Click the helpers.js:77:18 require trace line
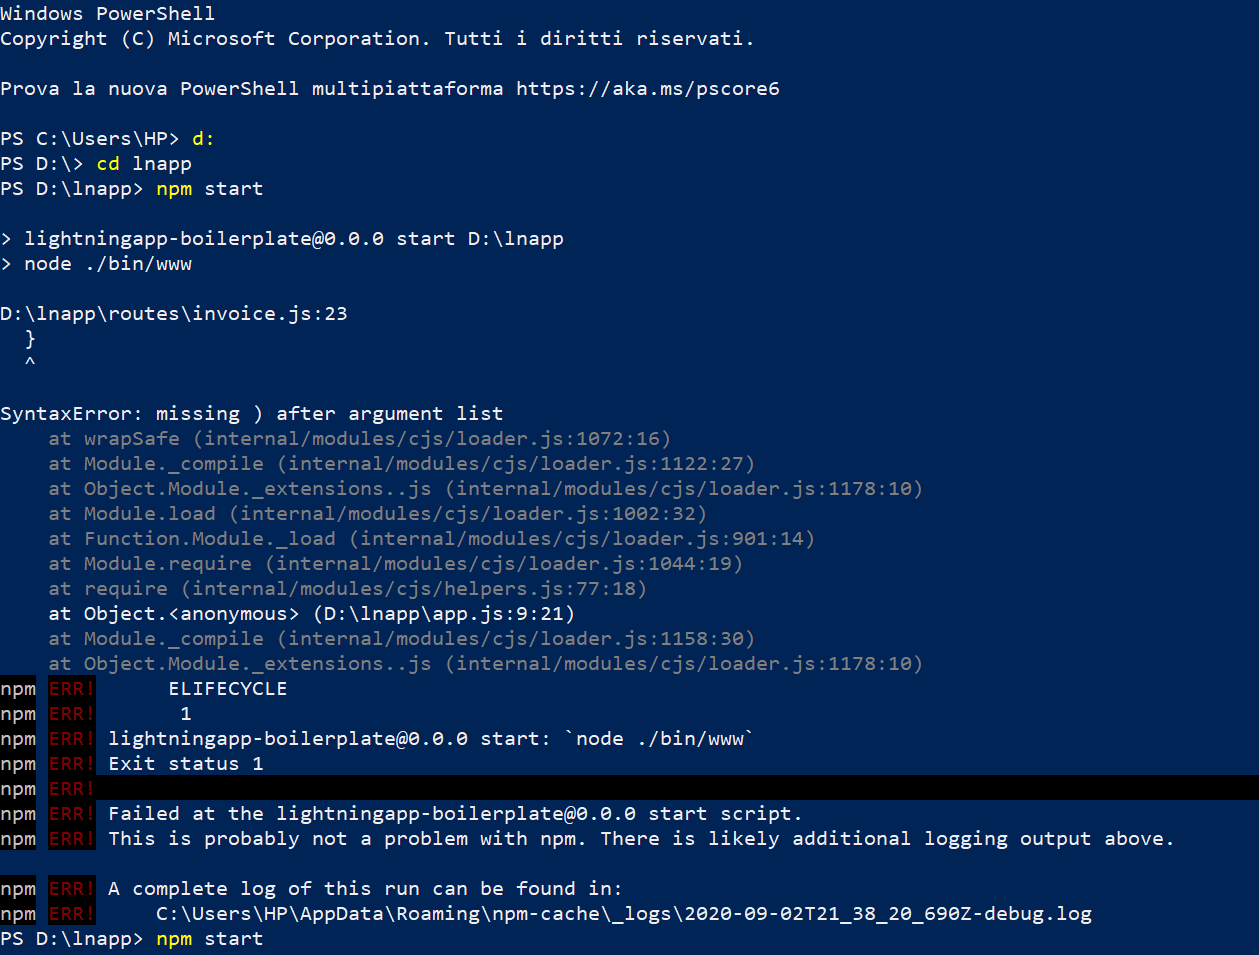The height and width of the screenshot is (955, 1259). pos(348,588)
